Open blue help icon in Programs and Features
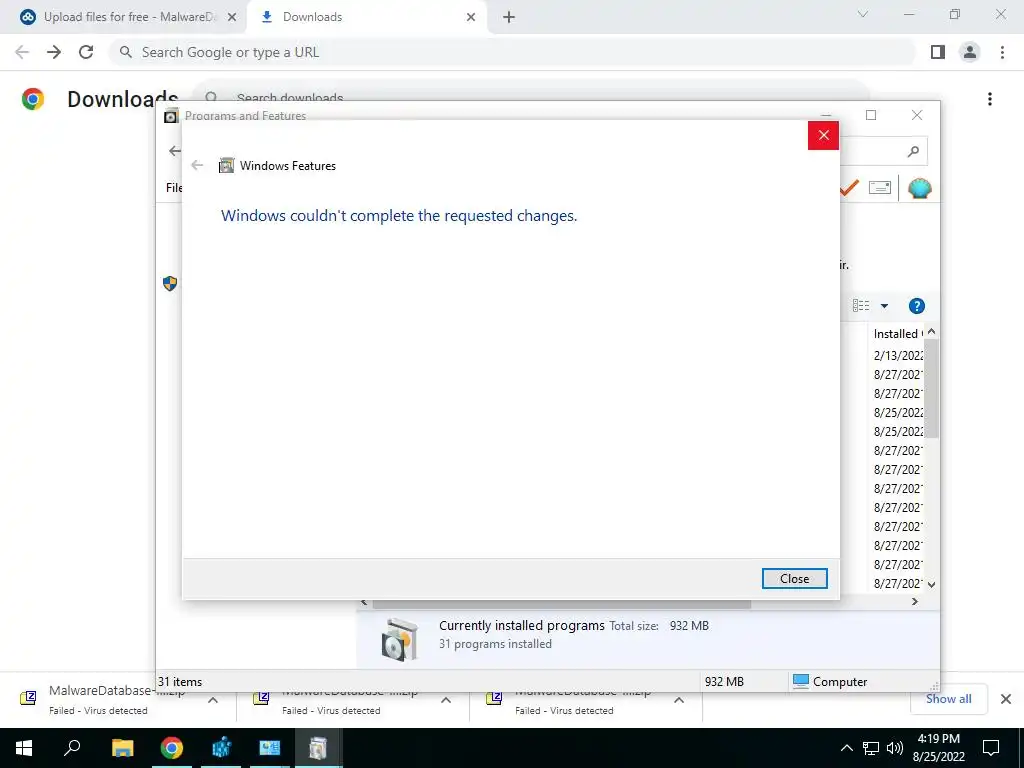 [916, 306]
